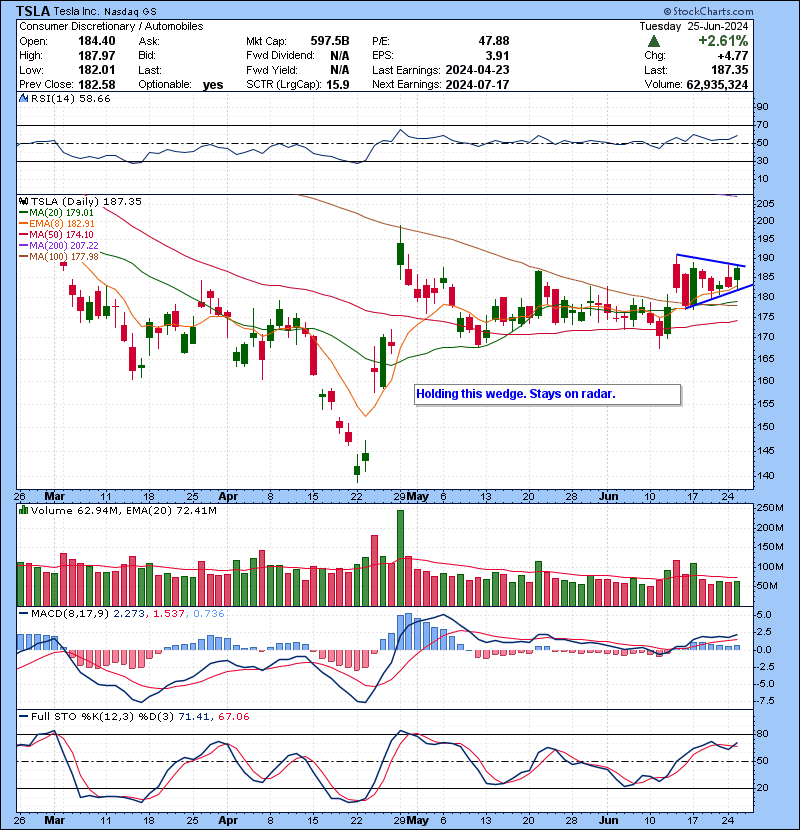Image resolution: width=800 pixels, height=830 pixels.
Task: Click the Optionable value yes
Action: [x=213, y=85]
